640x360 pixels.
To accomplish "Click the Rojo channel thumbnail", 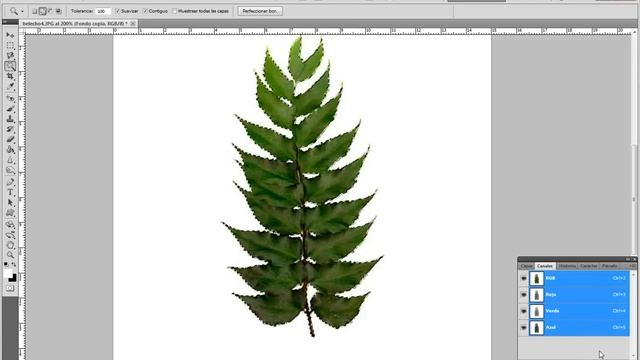I will 536,295.
